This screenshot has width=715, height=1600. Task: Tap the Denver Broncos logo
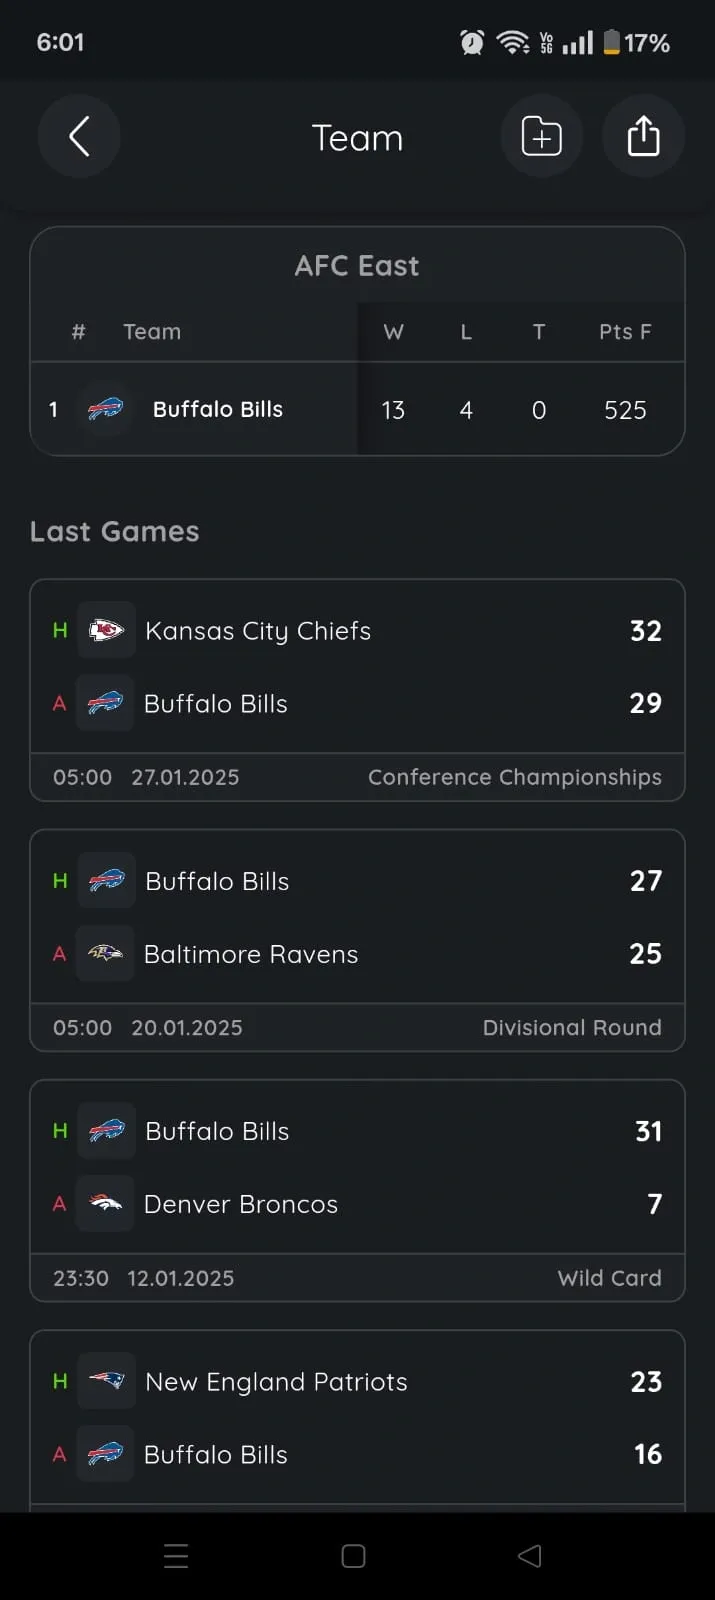tap(106, 1203)
